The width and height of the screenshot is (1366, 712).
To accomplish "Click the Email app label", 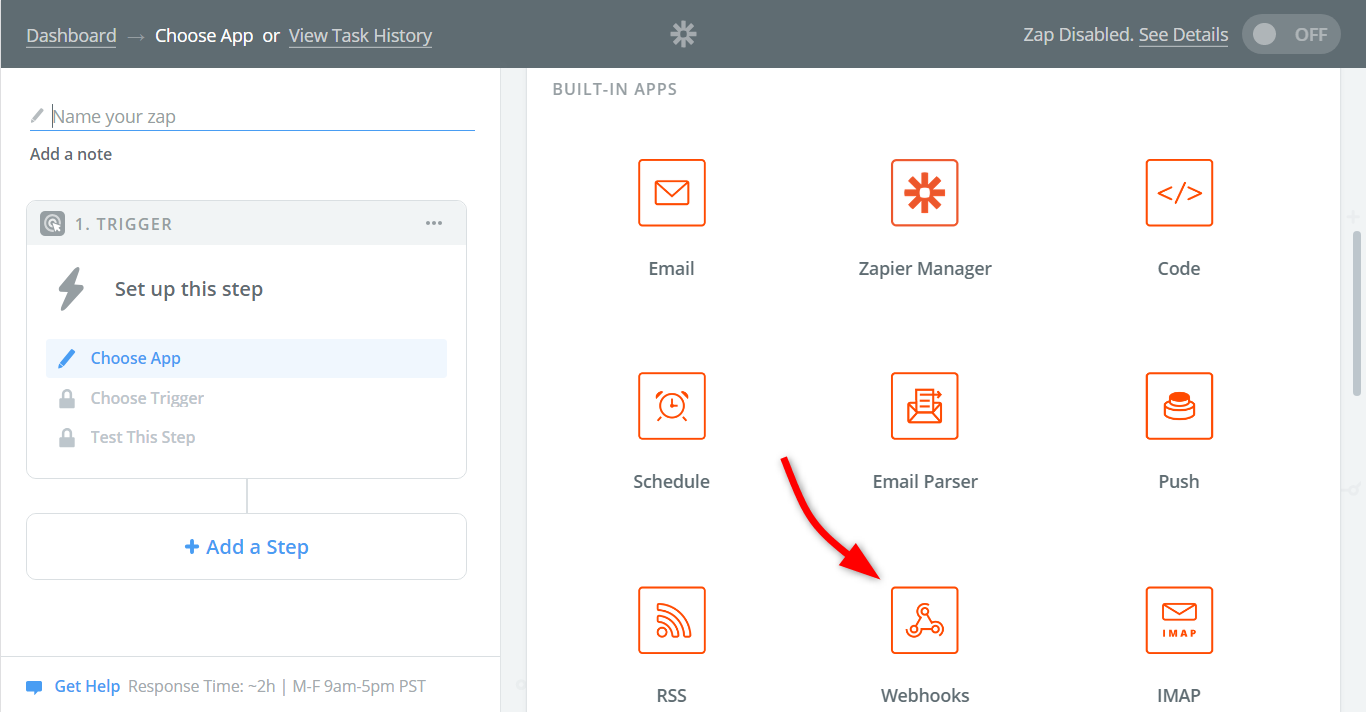I will coord(672,269).
